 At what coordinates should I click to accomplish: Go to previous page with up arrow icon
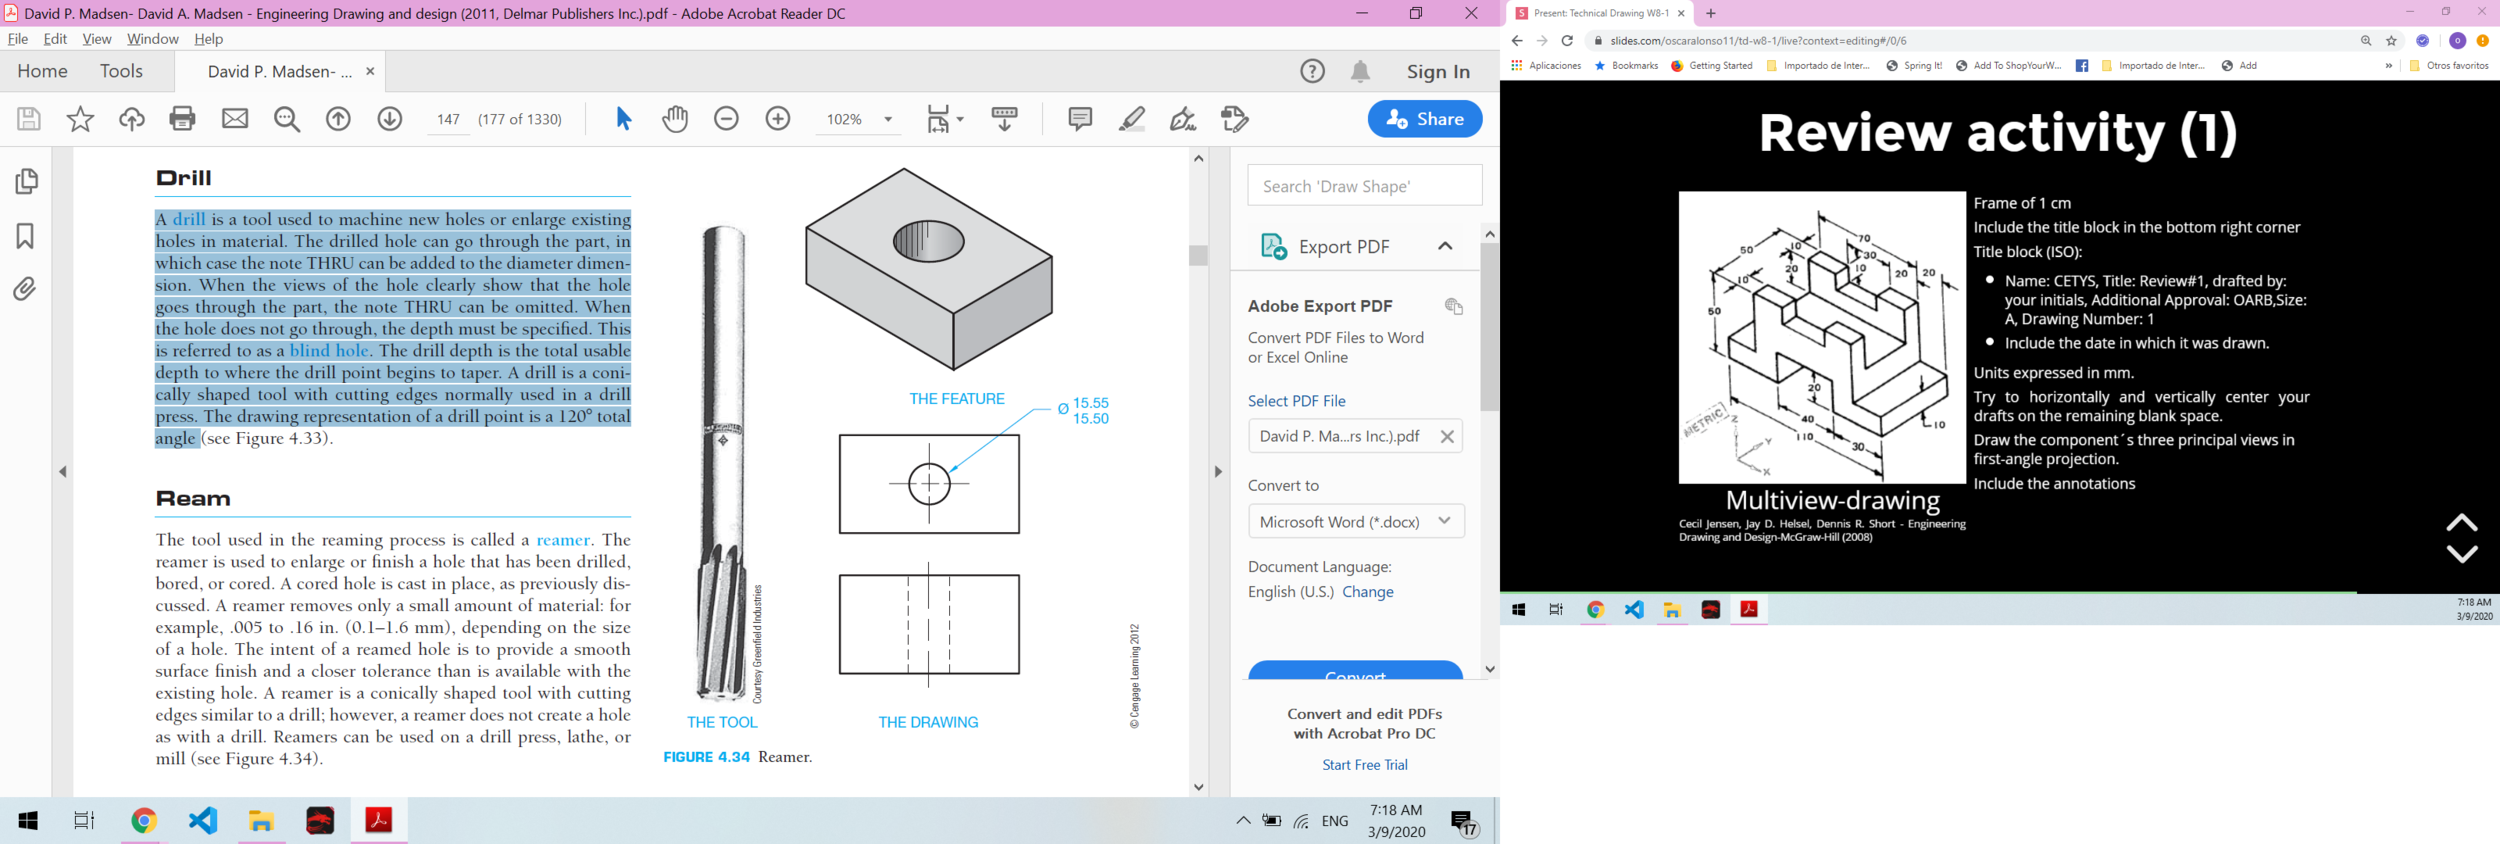point(339,119)
